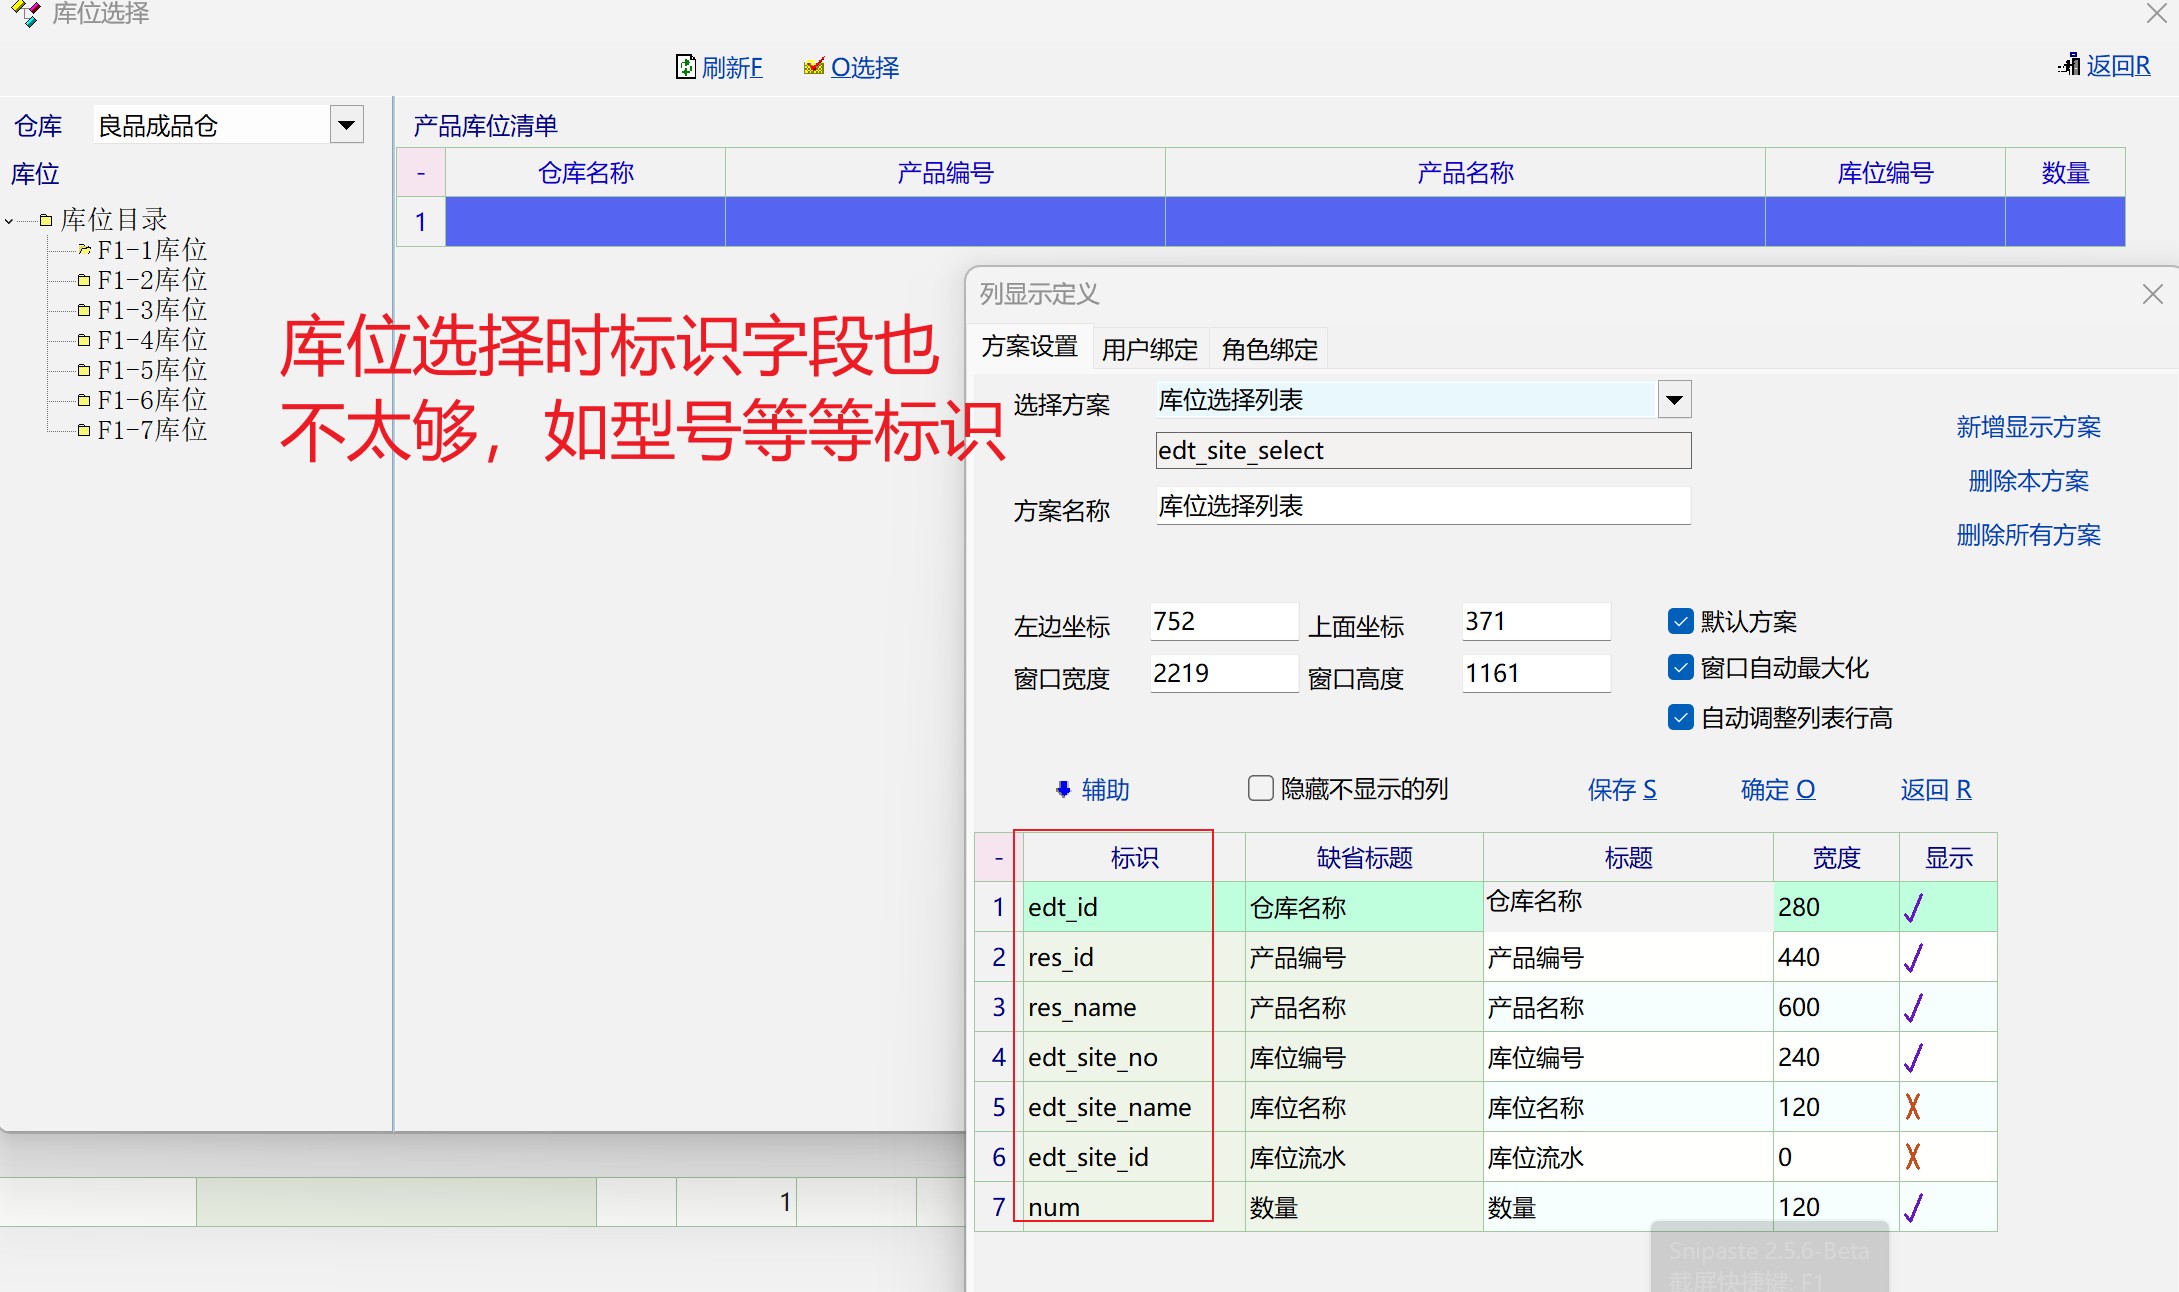This screenshot has height=1292, width=2179.
Task: Click the 保存 S button
Action: point(1621,789)
